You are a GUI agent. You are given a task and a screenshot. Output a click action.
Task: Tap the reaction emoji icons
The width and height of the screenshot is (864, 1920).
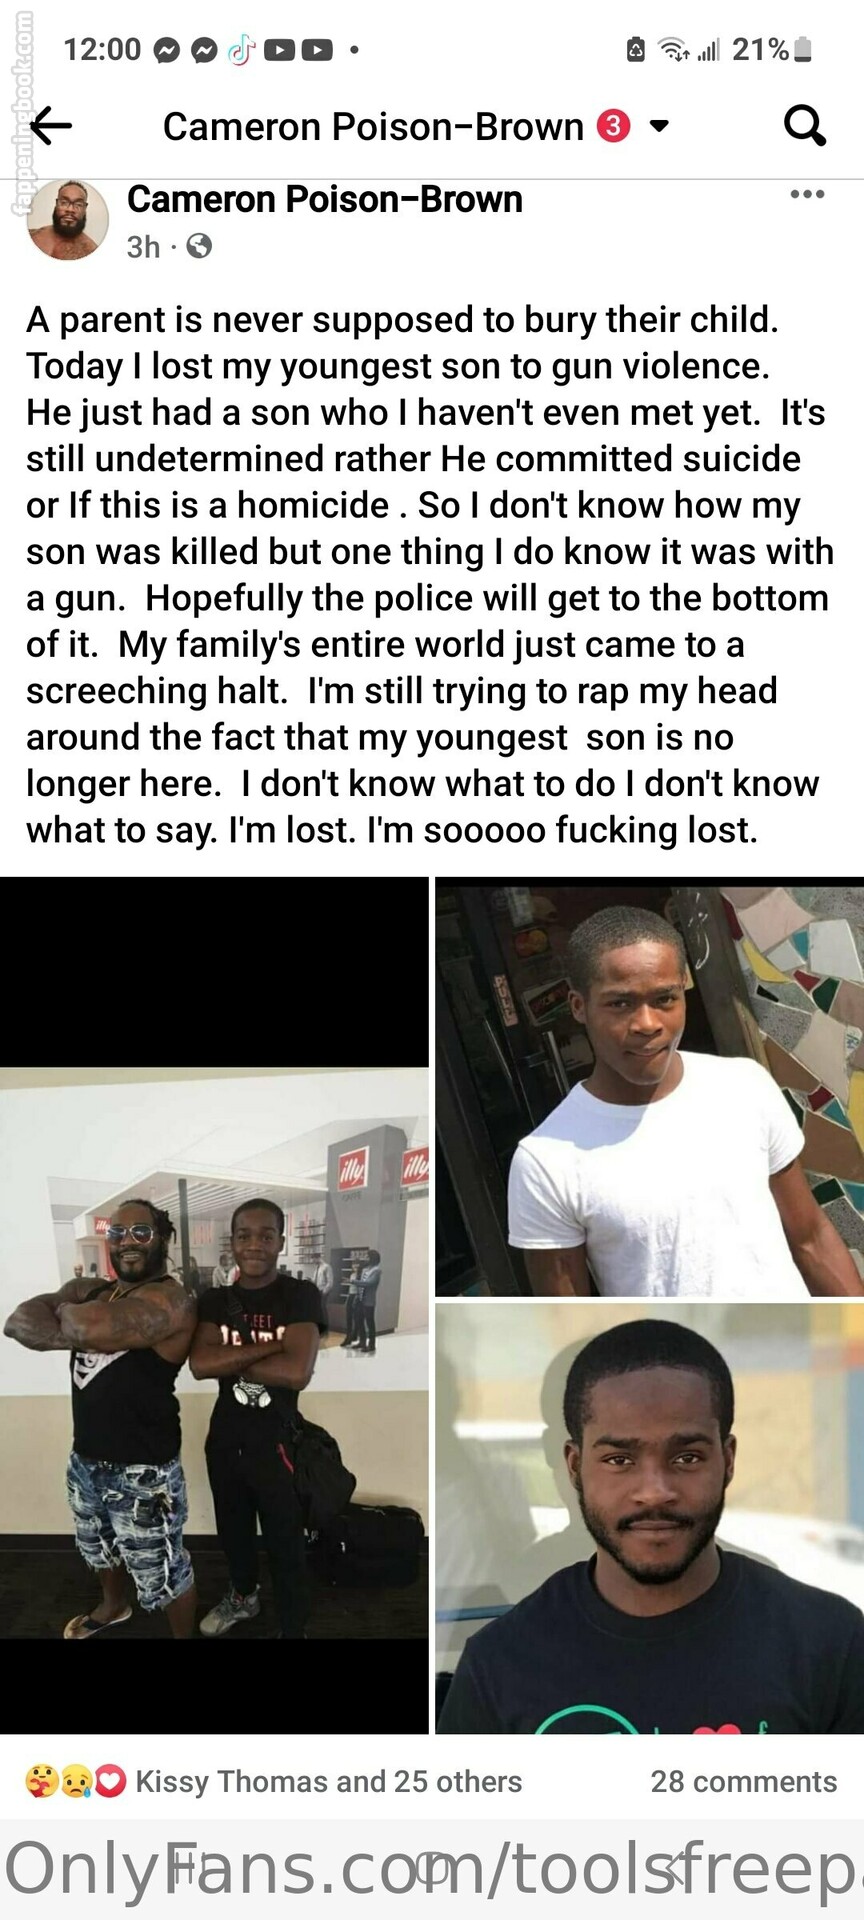click(x=76, y=1781)
